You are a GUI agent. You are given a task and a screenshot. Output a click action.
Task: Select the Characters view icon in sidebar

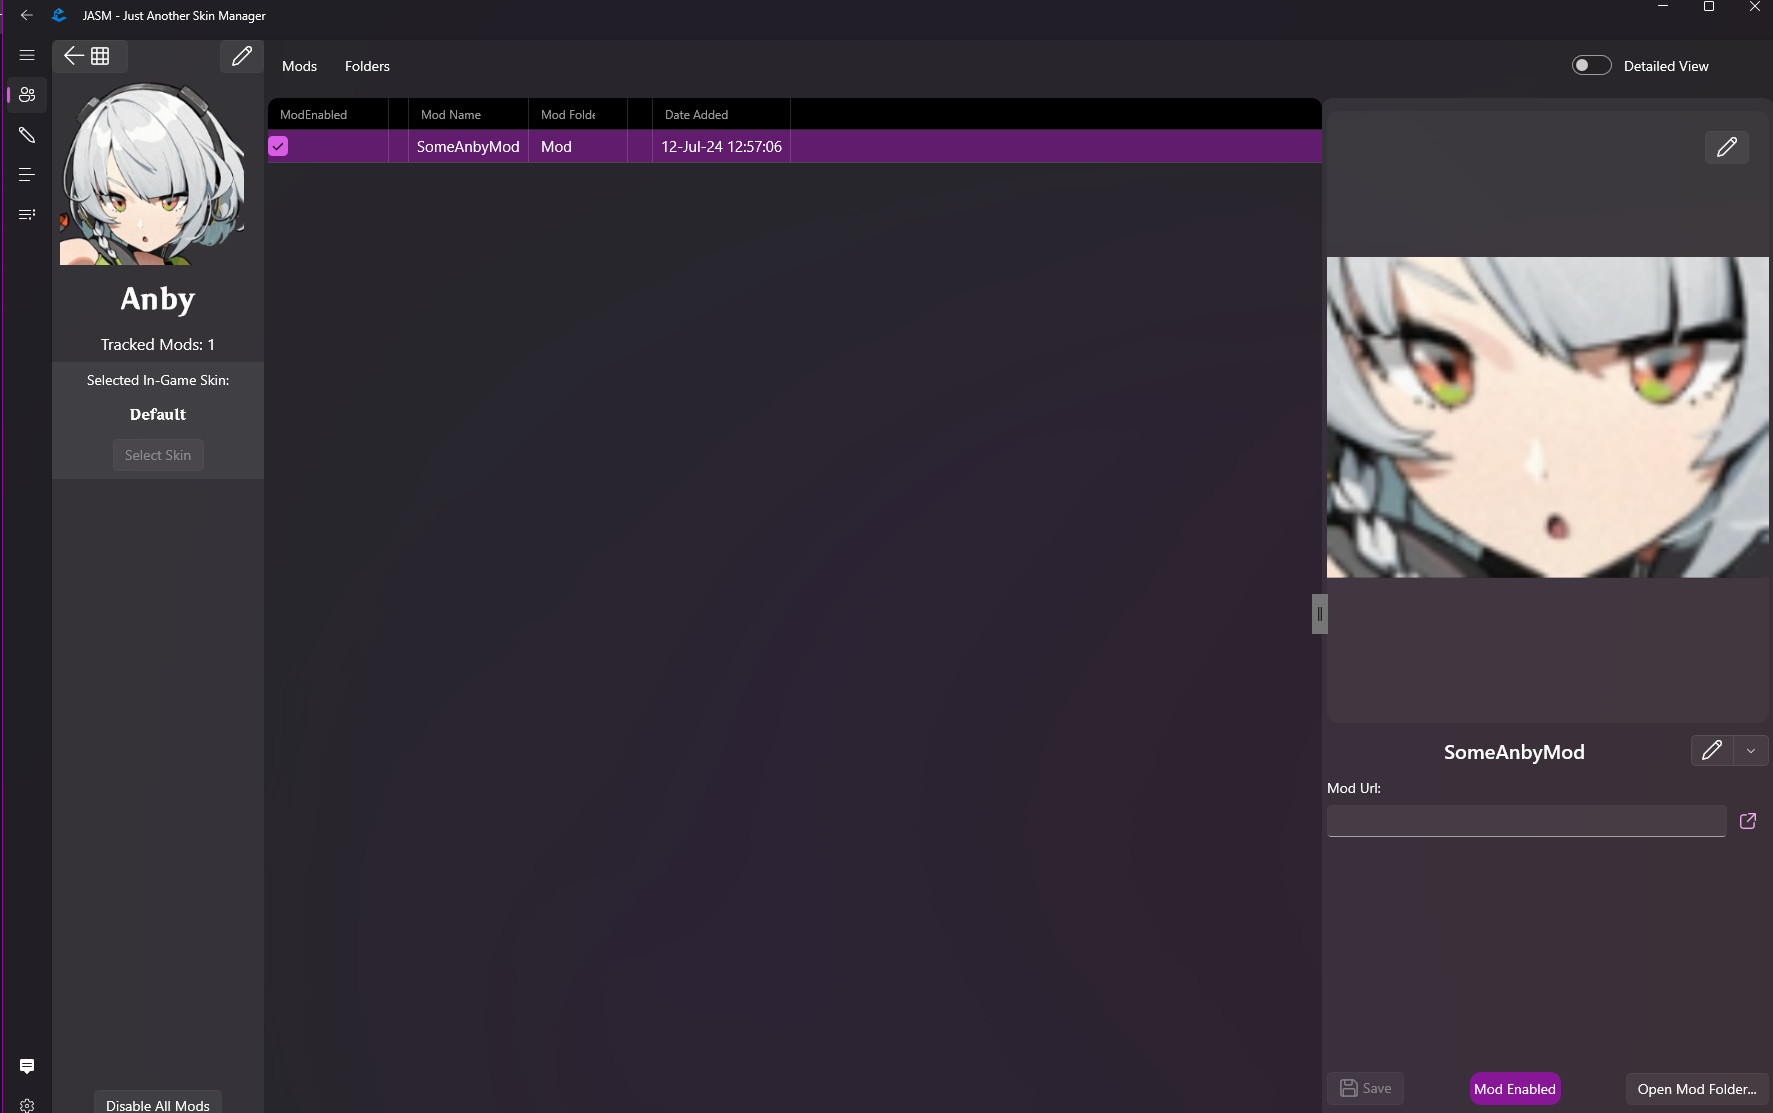coord(27,95)
